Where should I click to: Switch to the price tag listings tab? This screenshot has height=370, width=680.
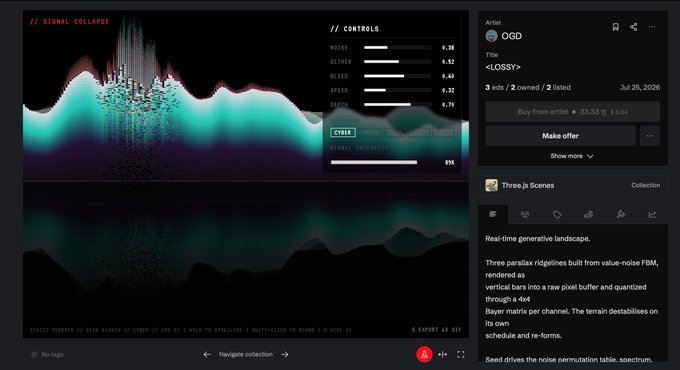(557, 214)
